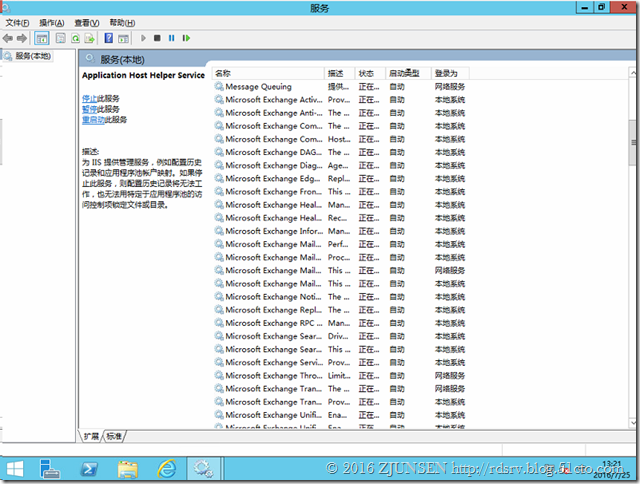640x484 pixels.
Task: Open the Properties toolbar icon
Action: (x=60, y=38)
